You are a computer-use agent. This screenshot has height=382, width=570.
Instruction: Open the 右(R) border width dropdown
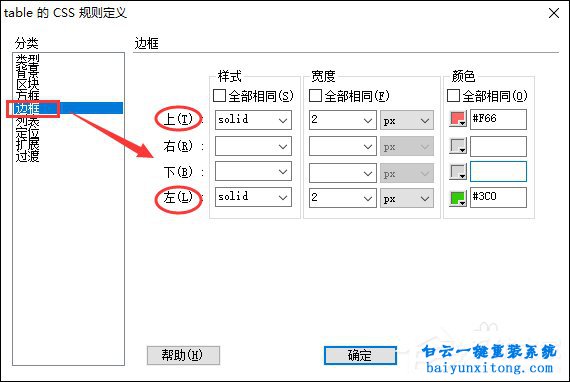(x=343, y=146)
